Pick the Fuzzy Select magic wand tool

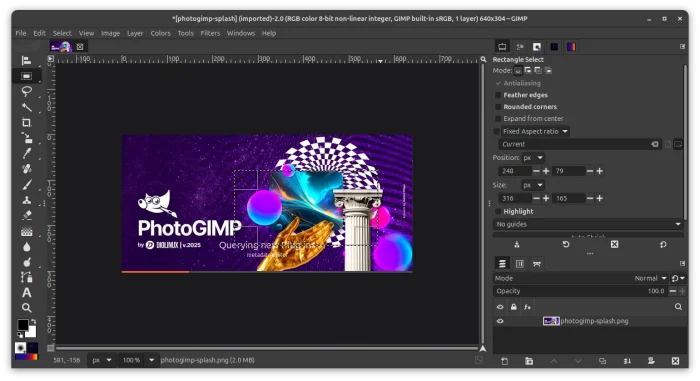coord(26,107)
